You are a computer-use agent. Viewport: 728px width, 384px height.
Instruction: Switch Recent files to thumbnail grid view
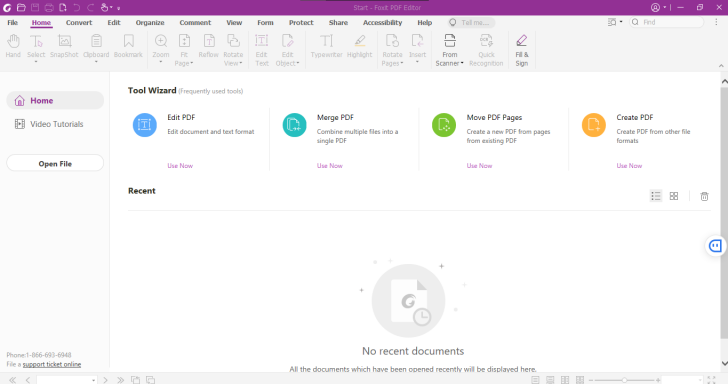[674, 196]
